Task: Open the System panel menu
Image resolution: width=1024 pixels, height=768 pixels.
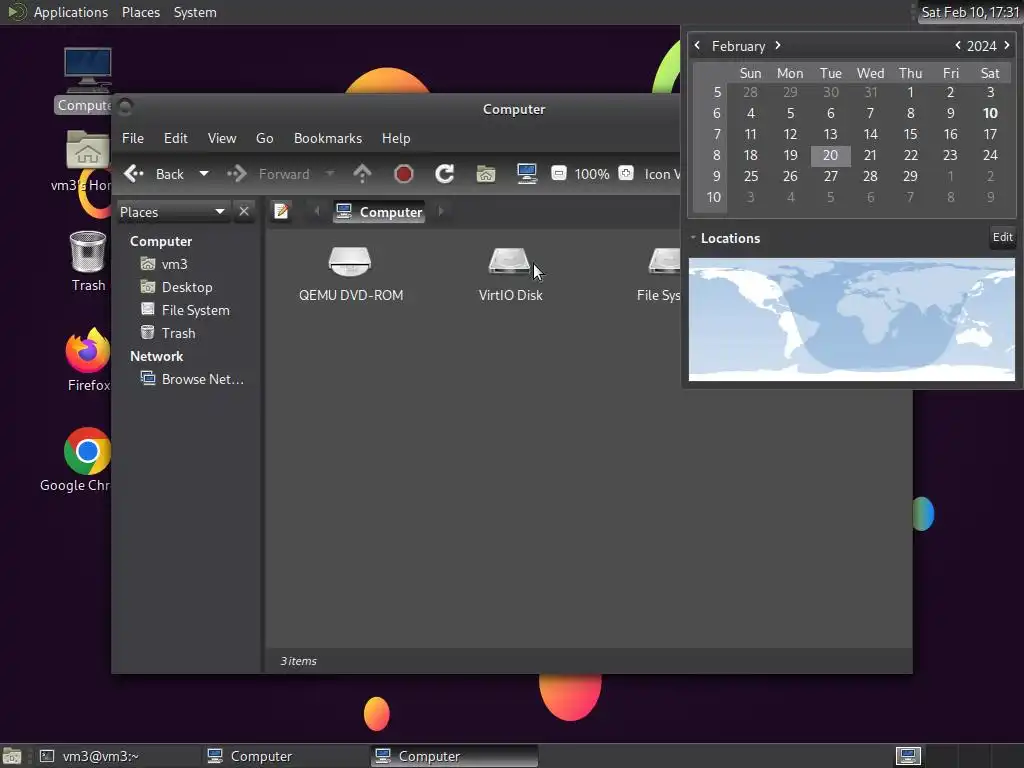Action: pos(195,12)
